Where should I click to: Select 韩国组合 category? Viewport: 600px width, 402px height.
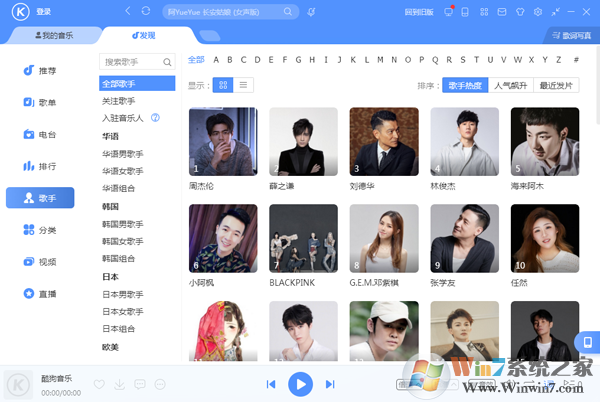(119, 259)
